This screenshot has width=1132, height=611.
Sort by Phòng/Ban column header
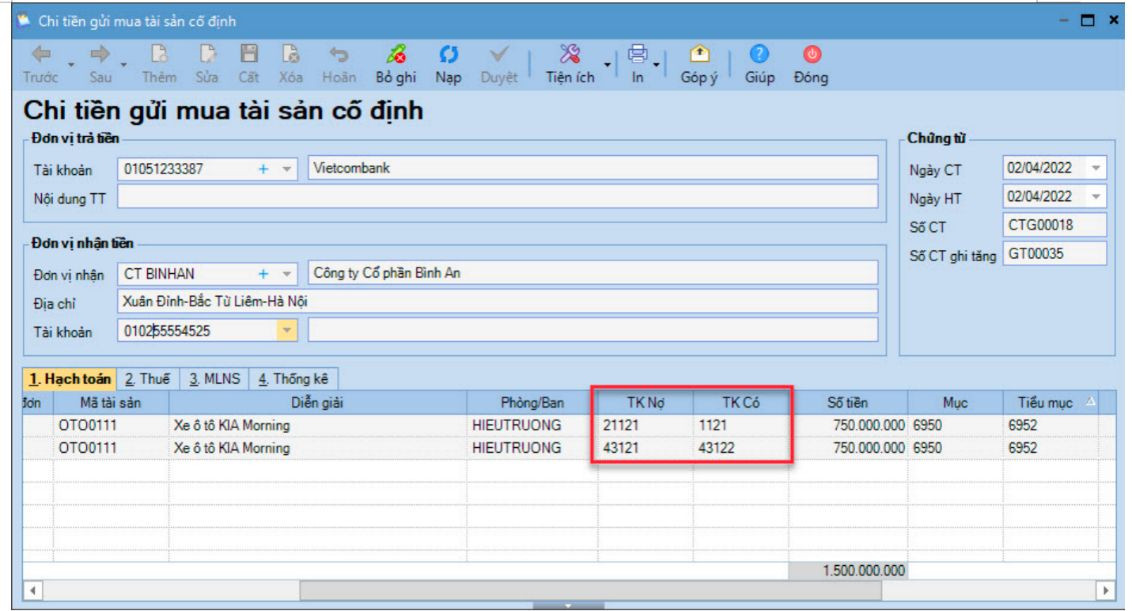point(533,403)
